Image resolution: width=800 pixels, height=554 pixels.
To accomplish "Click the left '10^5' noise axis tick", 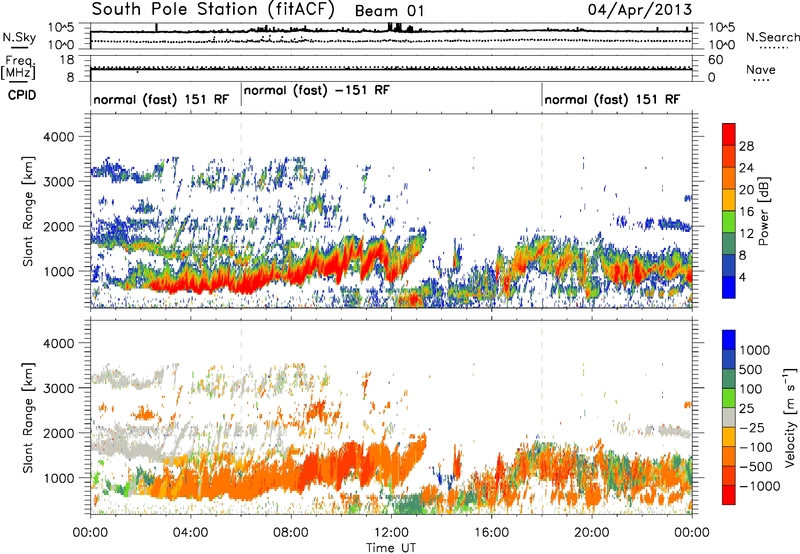I will (x=61, y=28).
